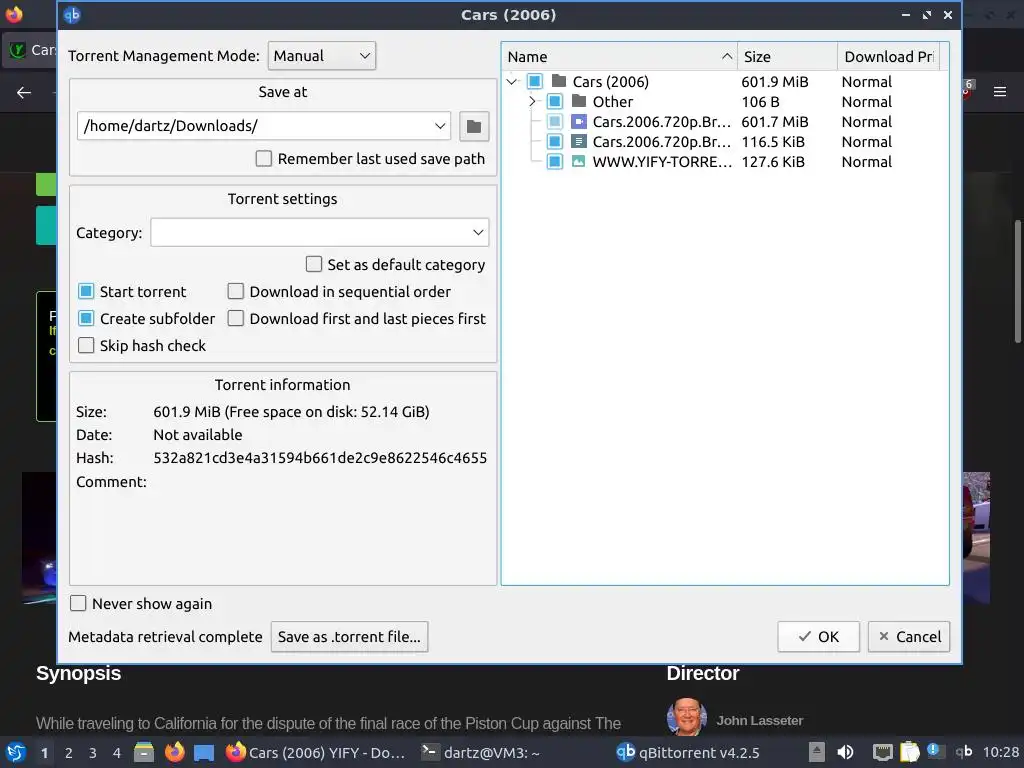Open the clipboard manager tray icon

pos(909,752)
